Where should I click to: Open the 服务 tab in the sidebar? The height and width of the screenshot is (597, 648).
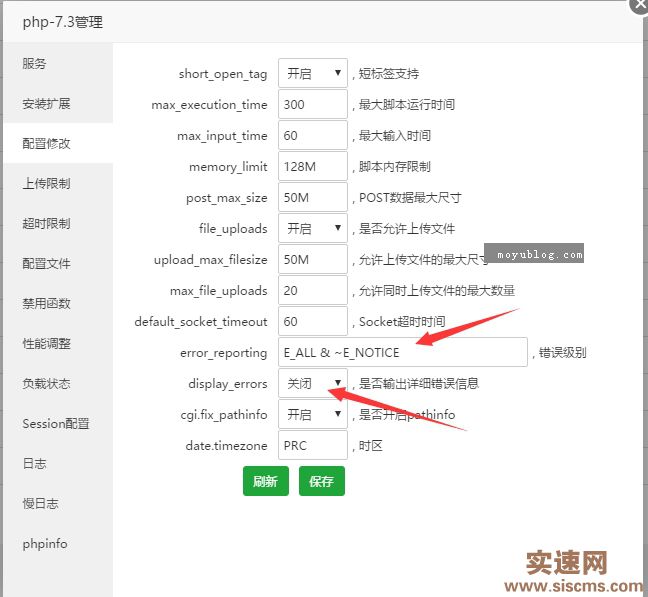58,63
